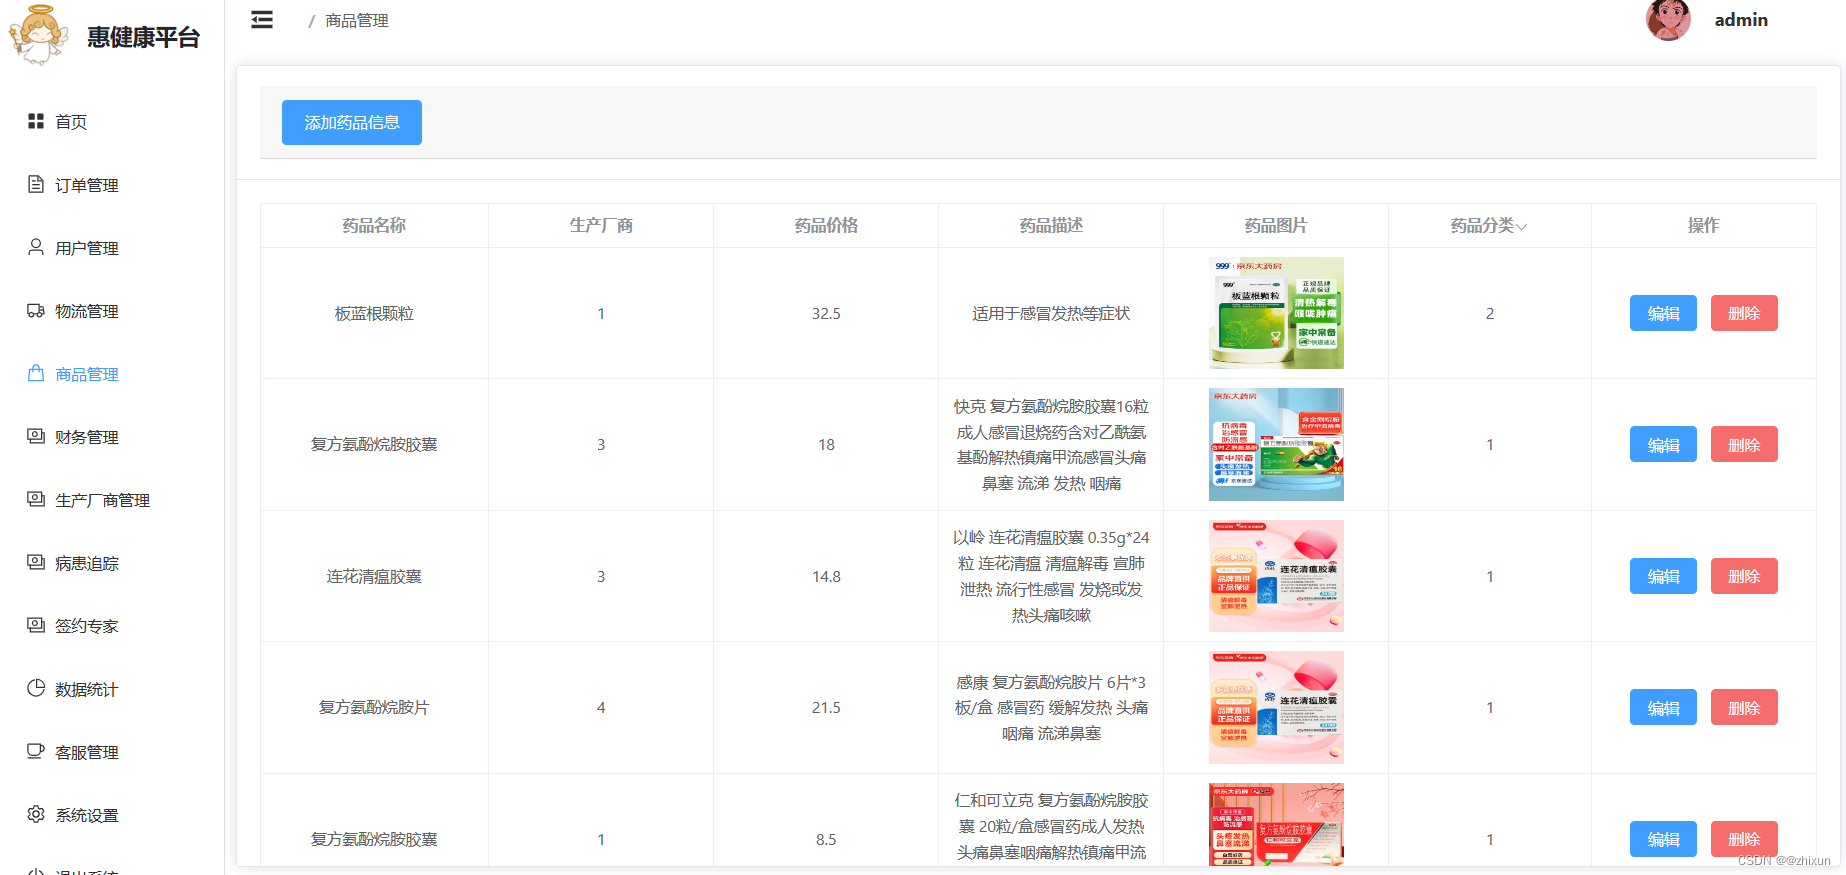
Task: Delete the 板蓝根颗粒 row
Action: [1744, 313]
